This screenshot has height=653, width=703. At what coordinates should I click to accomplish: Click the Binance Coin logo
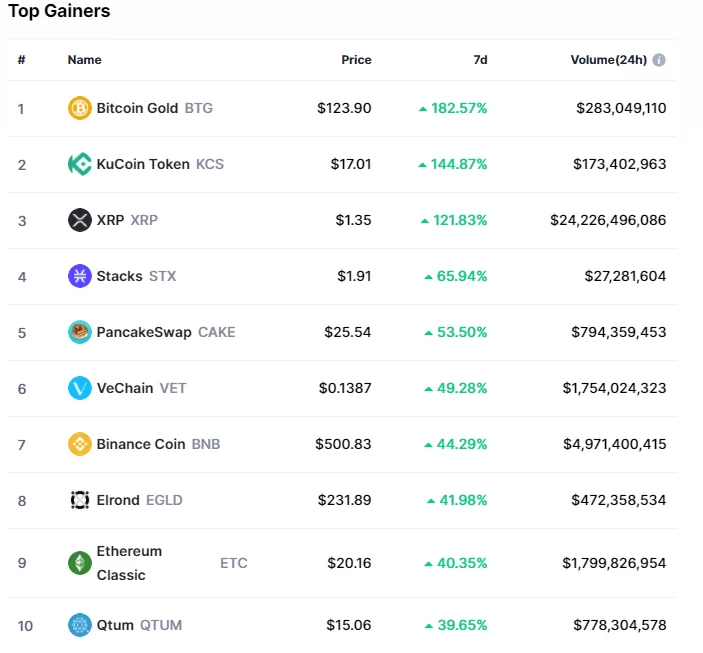point(80,444)
